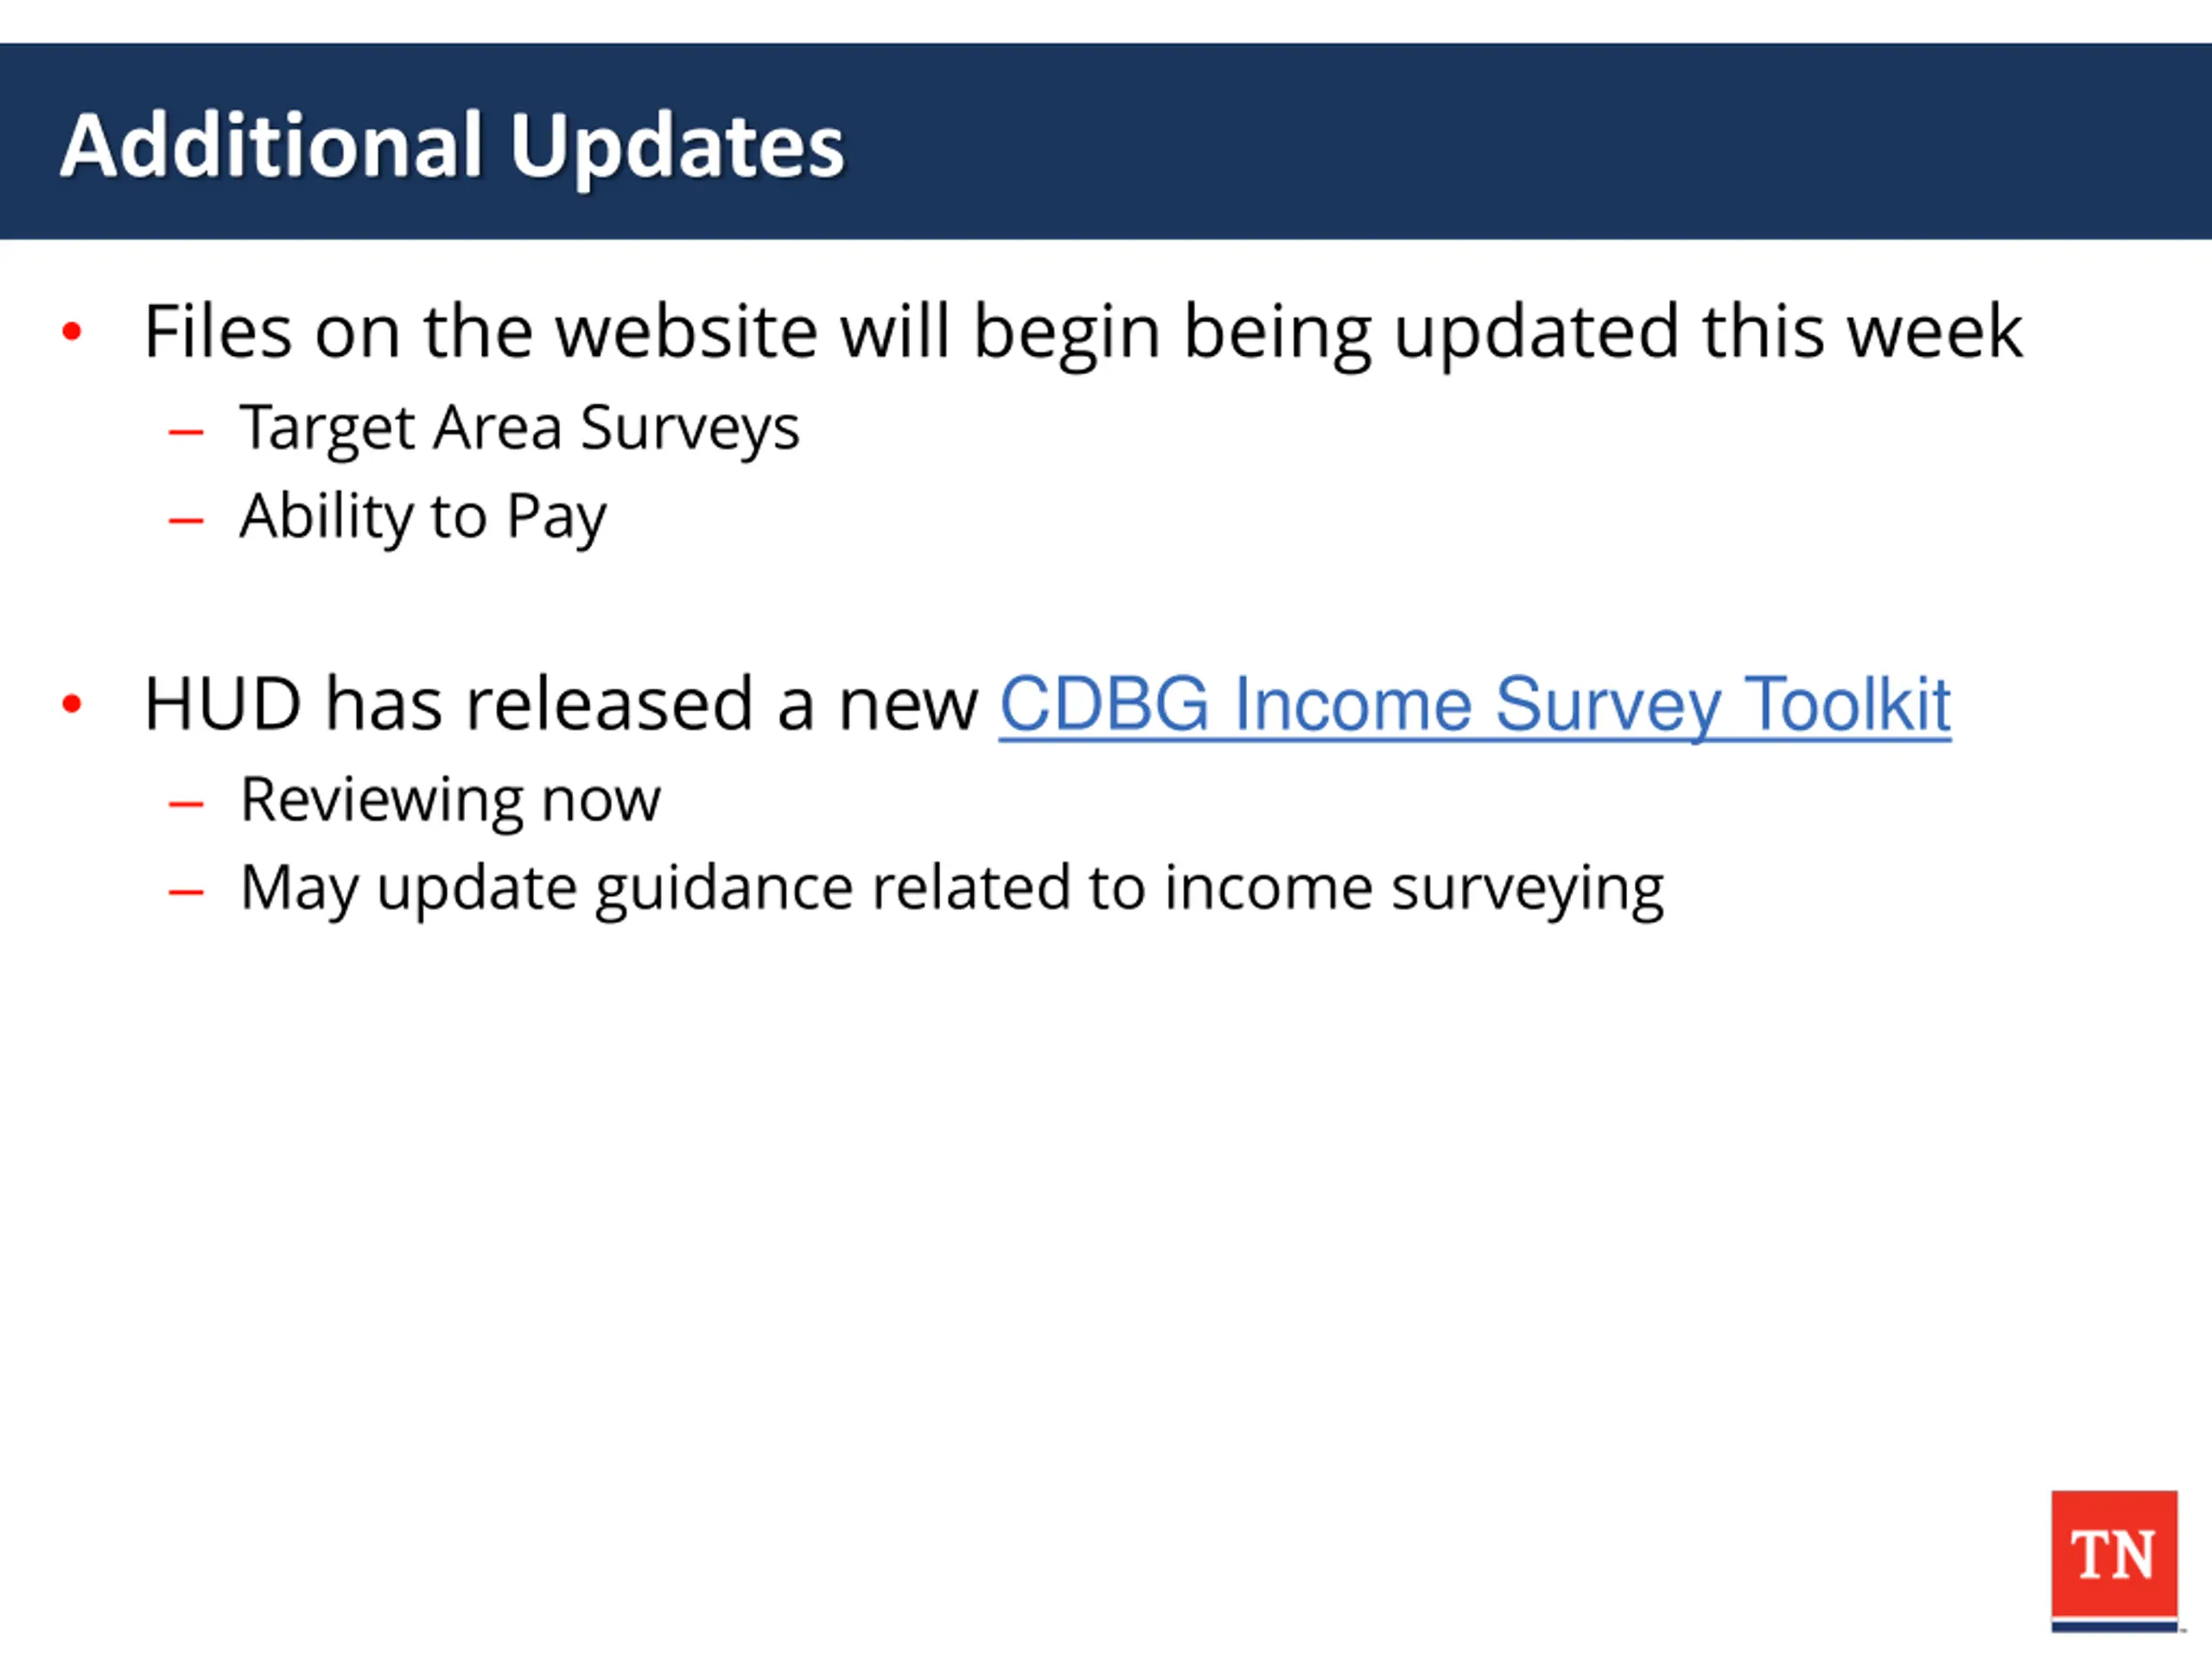
Task: Click the red bullet before 'HUD has released'
Action: point(71,704)
